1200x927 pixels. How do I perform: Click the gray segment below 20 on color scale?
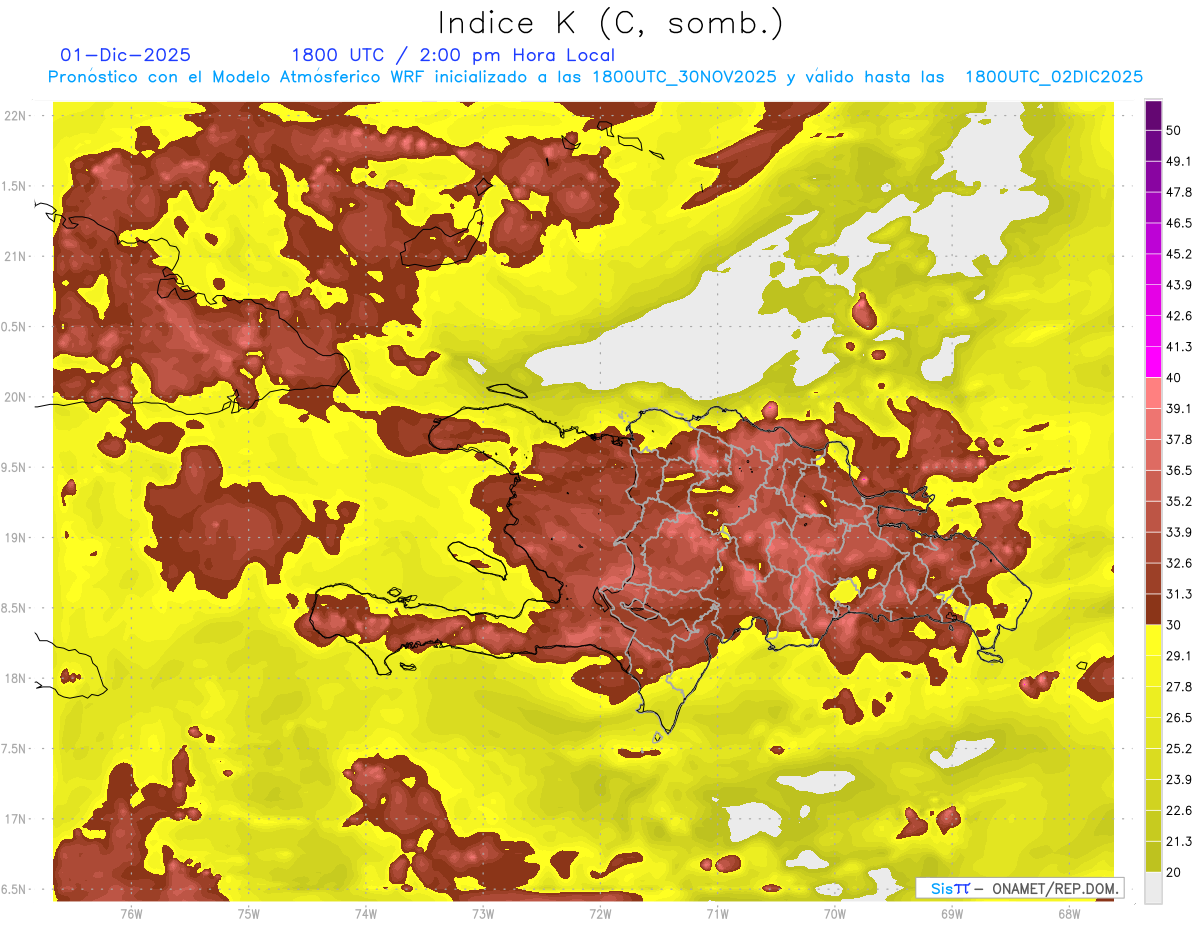coord(1153,888)
